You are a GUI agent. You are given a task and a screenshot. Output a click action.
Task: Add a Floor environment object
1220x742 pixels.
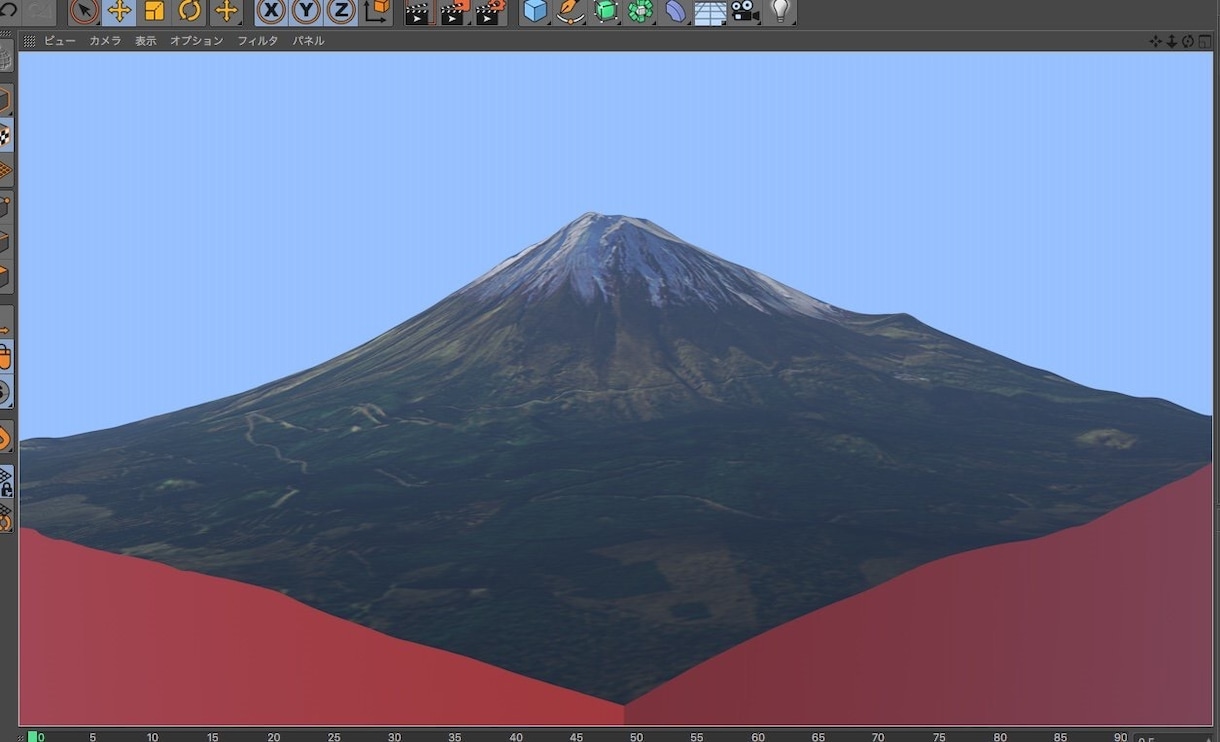click(710, 12)
